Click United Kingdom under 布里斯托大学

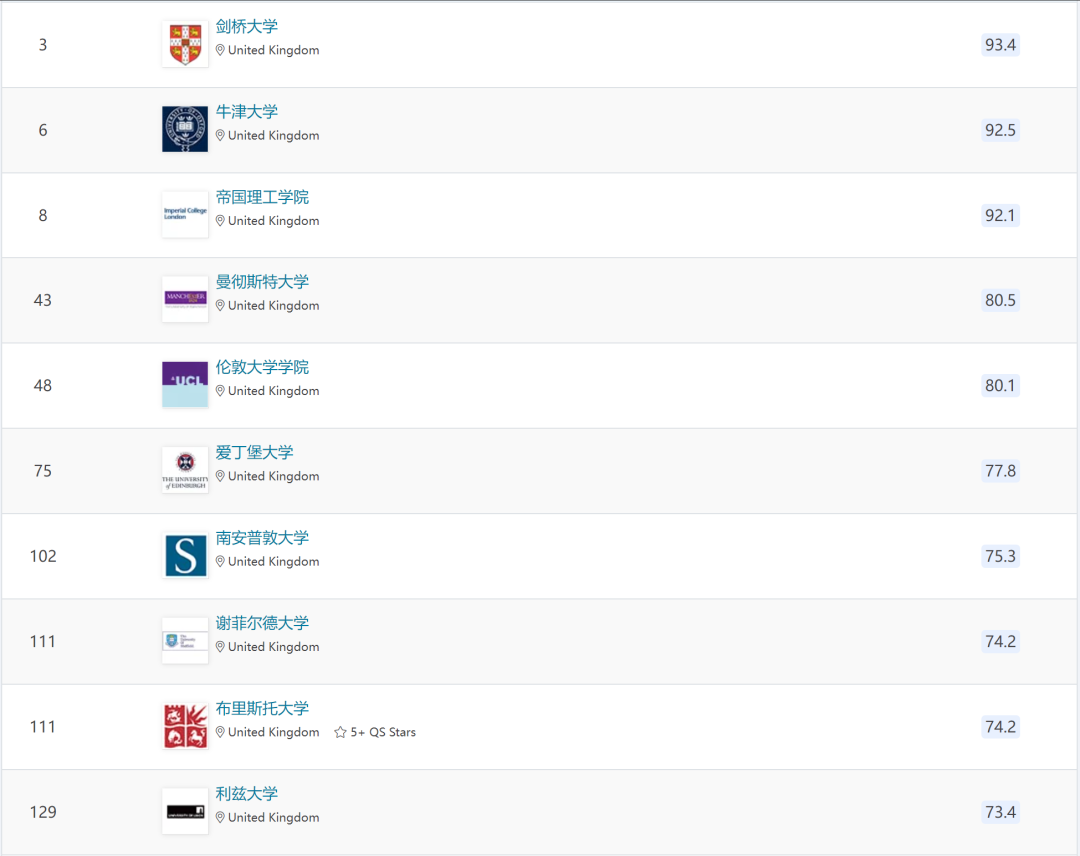(x=273, y=732)
